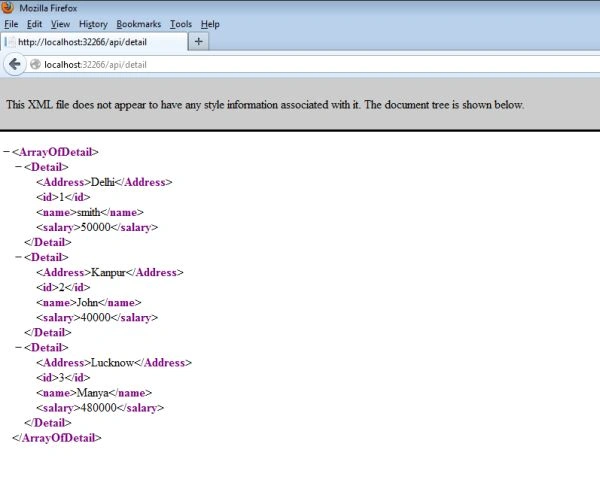Click the salary value 40000
This screenshot has height=483, width=600.
96,318
